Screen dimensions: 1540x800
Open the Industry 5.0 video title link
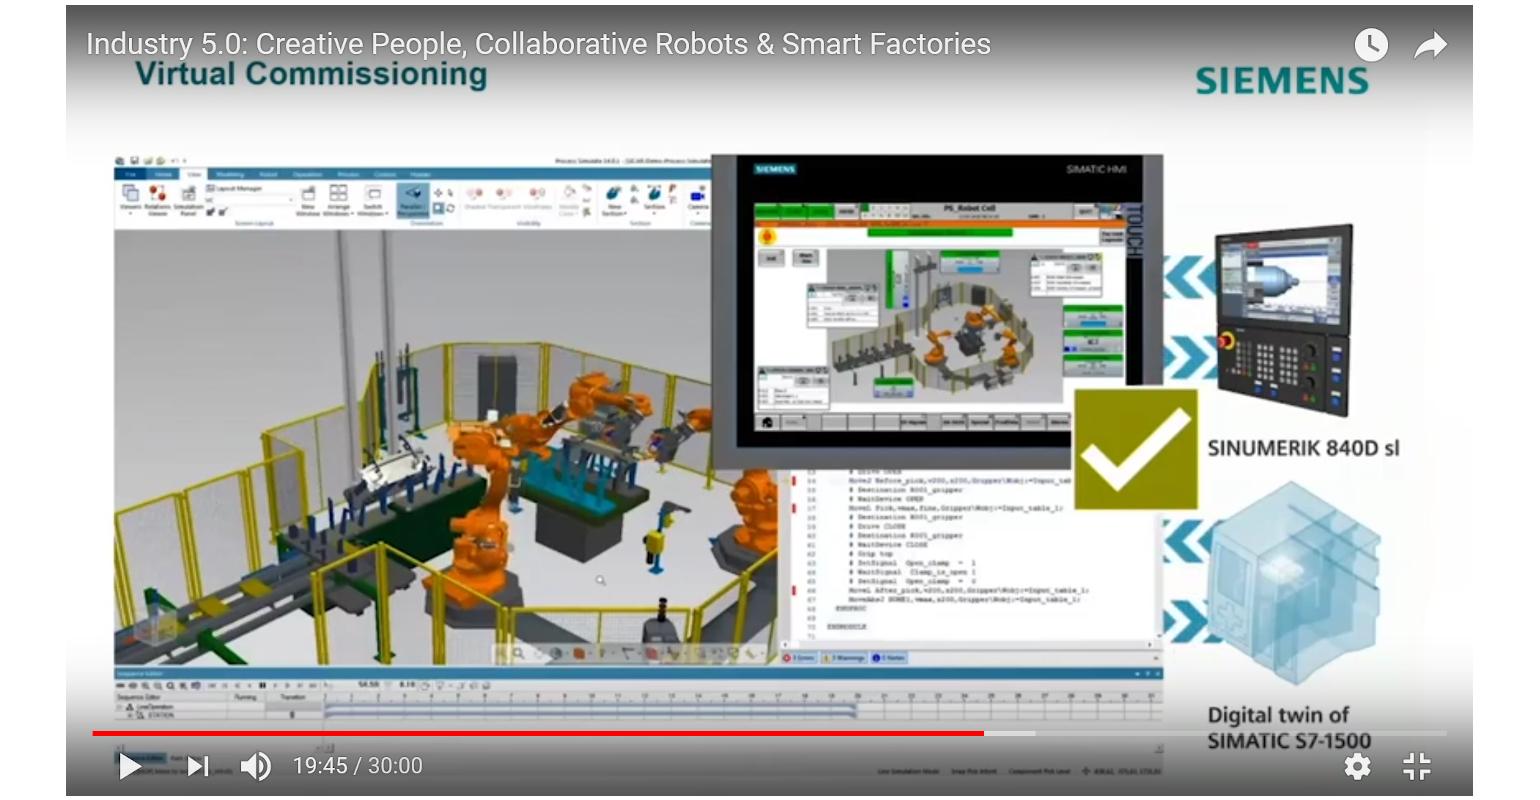(538, 44)
